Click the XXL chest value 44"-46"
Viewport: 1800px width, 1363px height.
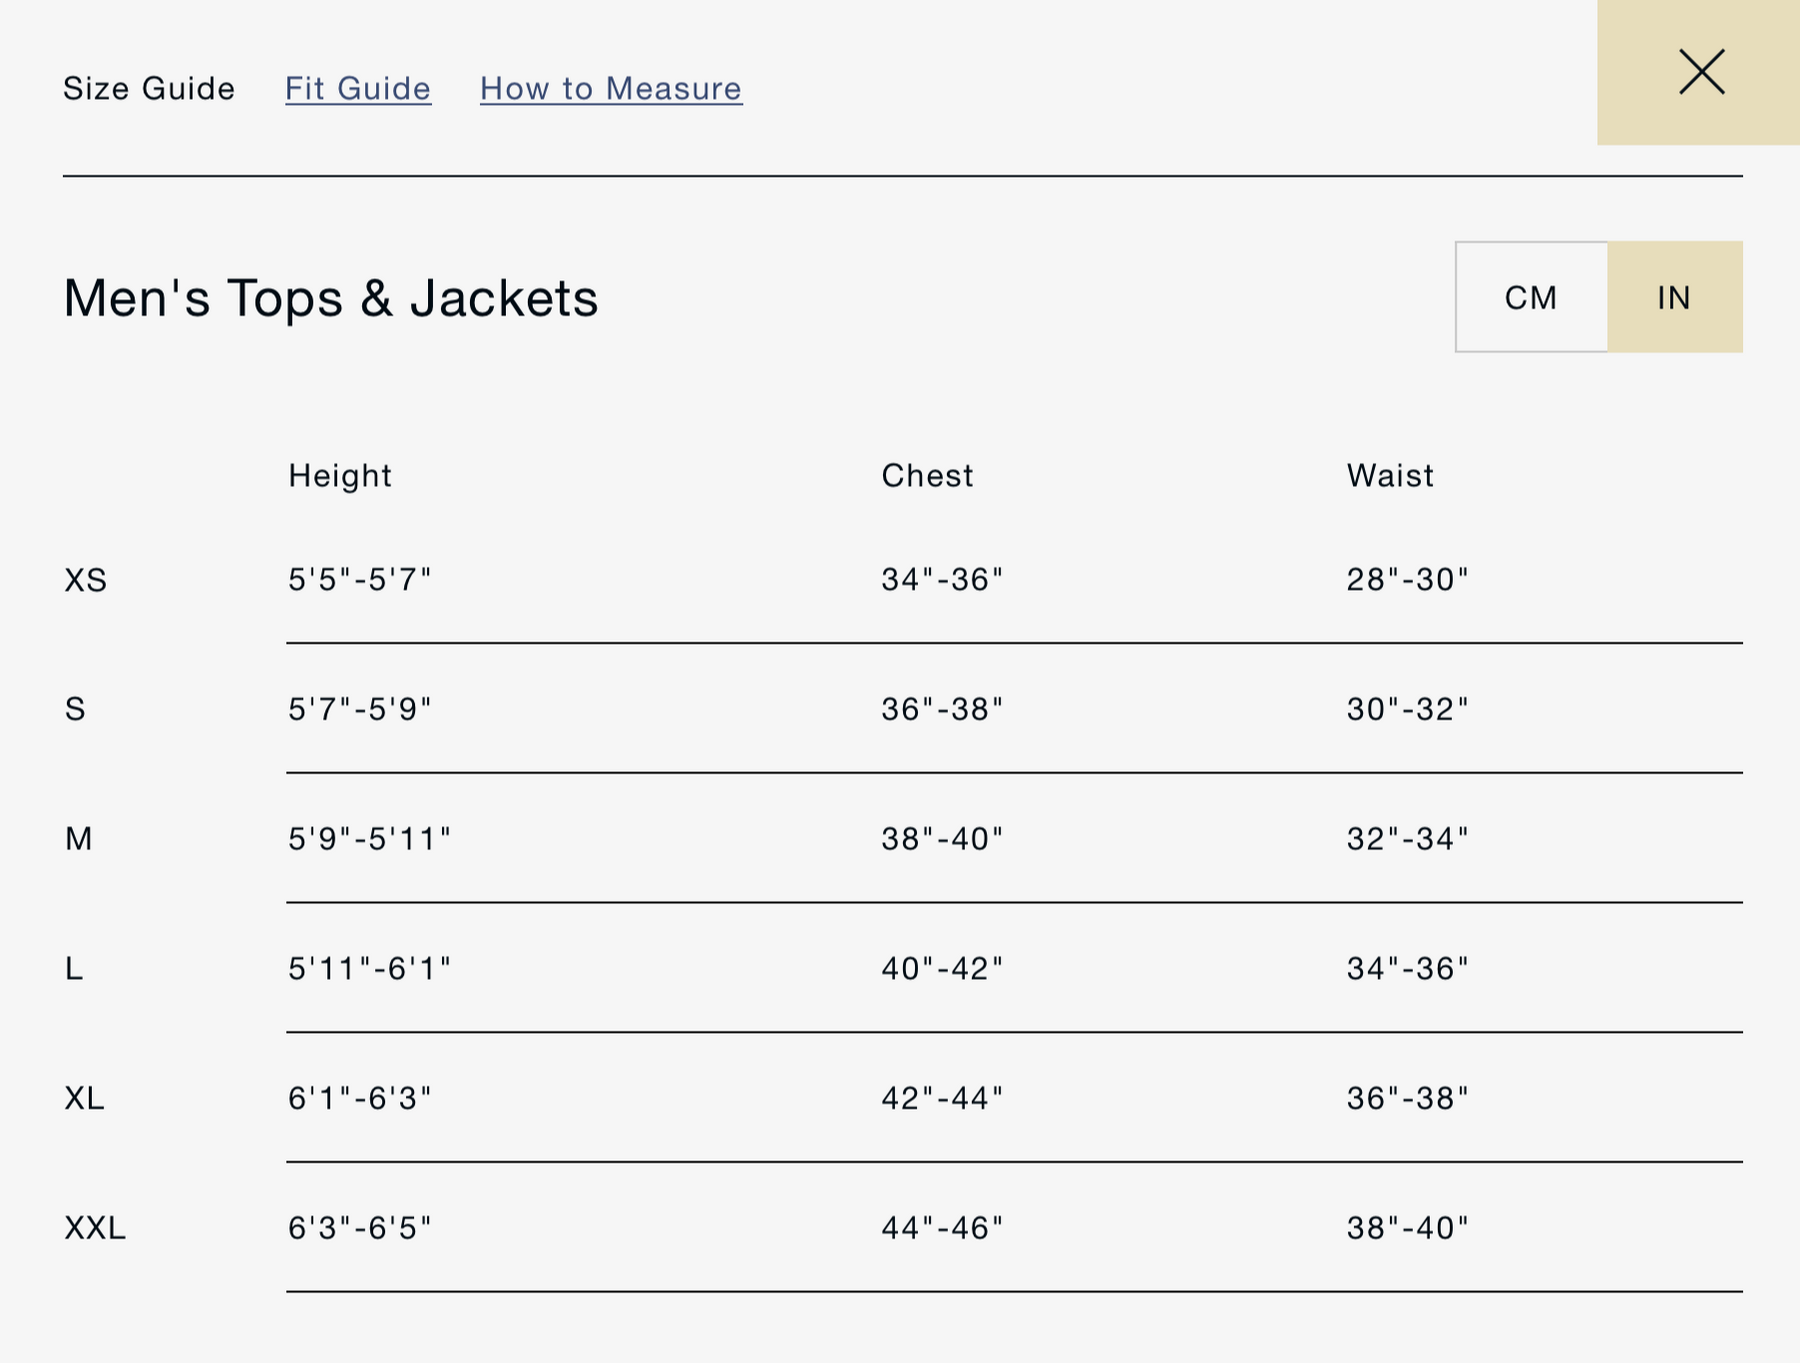point(942,1227)
